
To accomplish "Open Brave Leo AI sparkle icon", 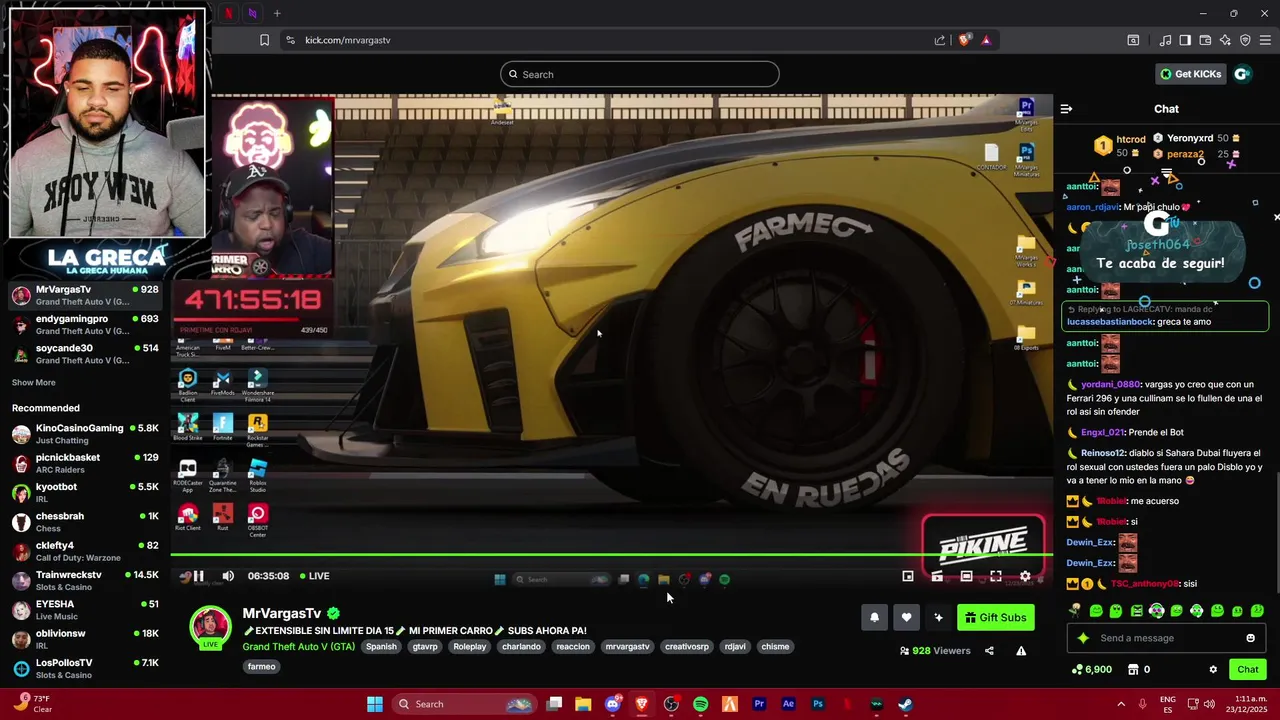I will click(x=1225, y=40).
